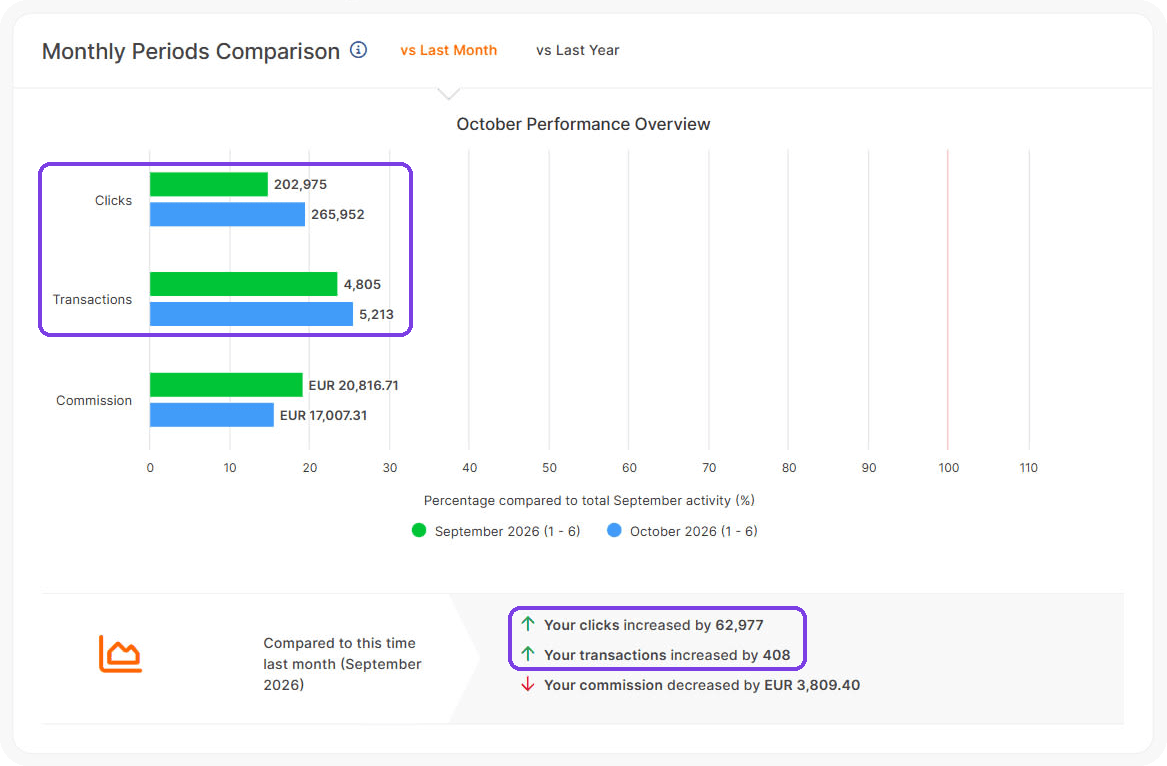Click the value 5,213

click(x=376, y=314)
